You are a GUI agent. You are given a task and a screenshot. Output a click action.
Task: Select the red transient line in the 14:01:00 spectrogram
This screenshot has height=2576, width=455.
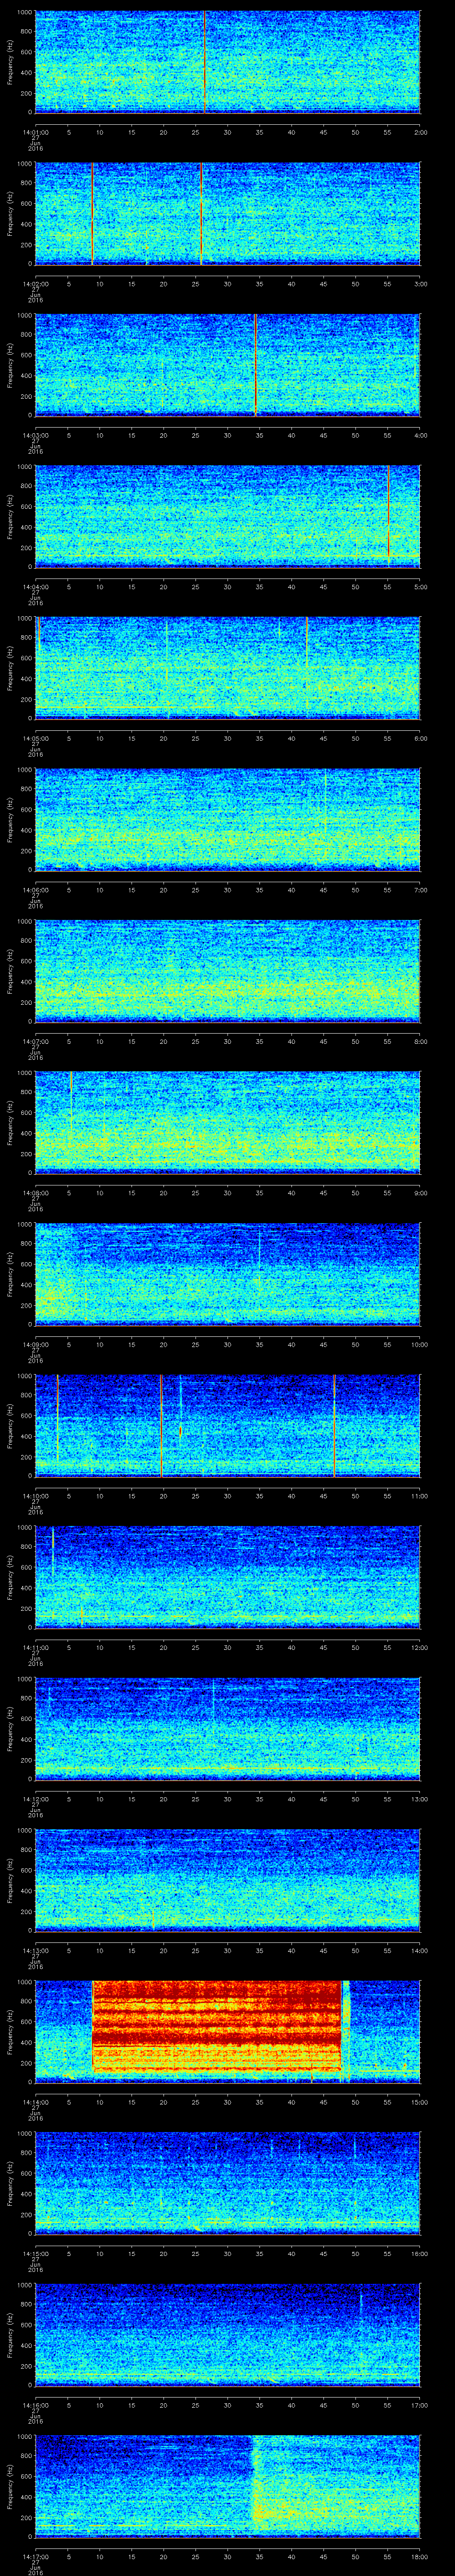(x=204, y=62)
